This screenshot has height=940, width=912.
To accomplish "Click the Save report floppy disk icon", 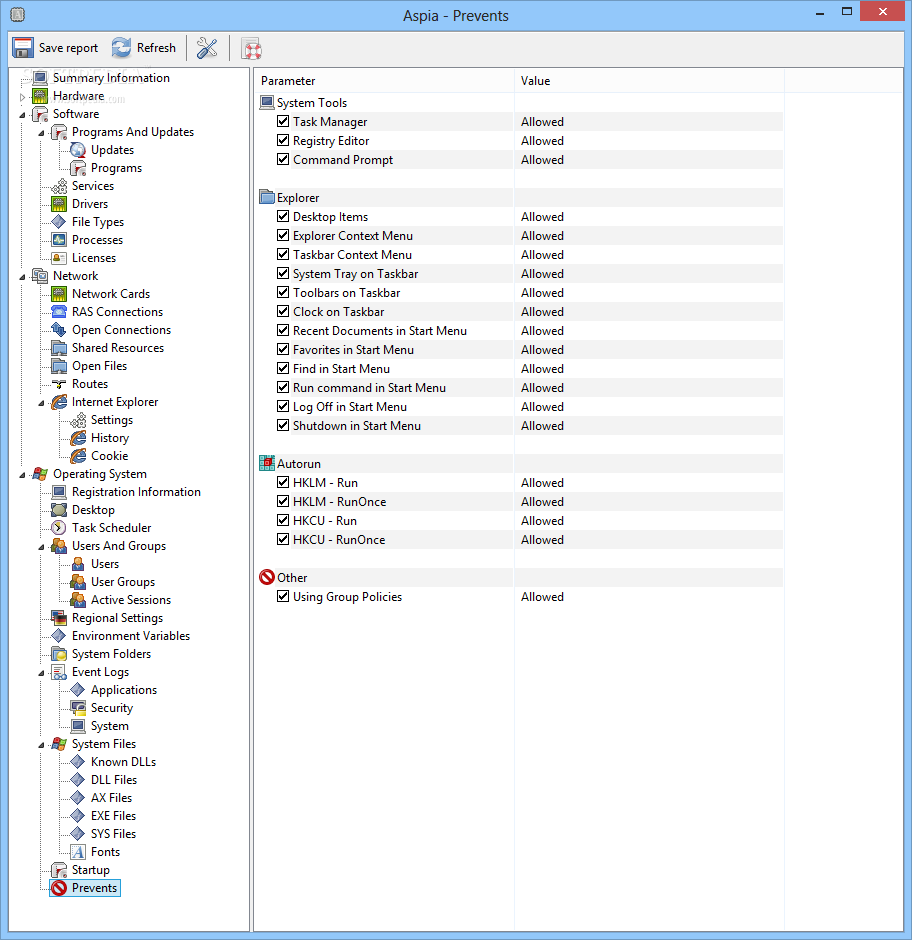I will point(23,48).
